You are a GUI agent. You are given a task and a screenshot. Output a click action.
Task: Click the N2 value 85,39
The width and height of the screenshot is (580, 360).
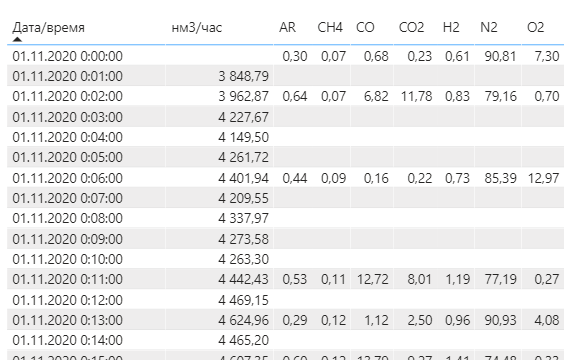click(x=500, y=178)
